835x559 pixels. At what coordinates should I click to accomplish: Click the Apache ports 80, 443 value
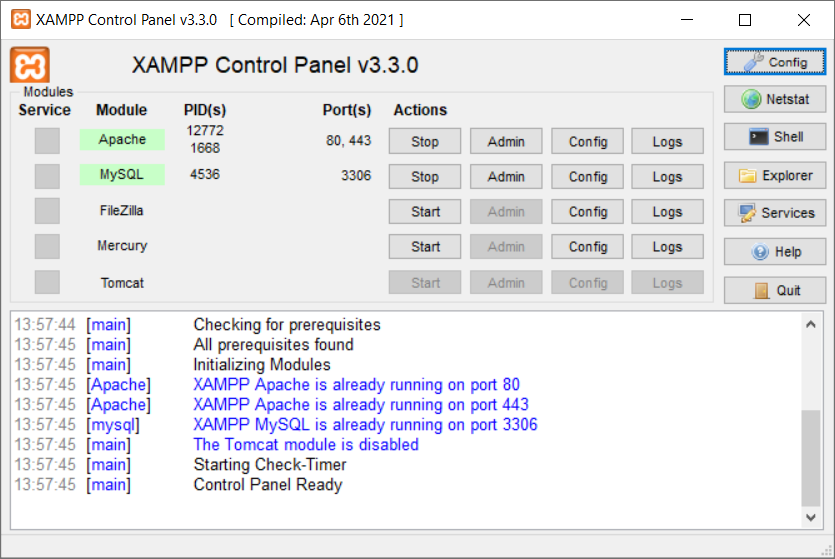[348, 141]
